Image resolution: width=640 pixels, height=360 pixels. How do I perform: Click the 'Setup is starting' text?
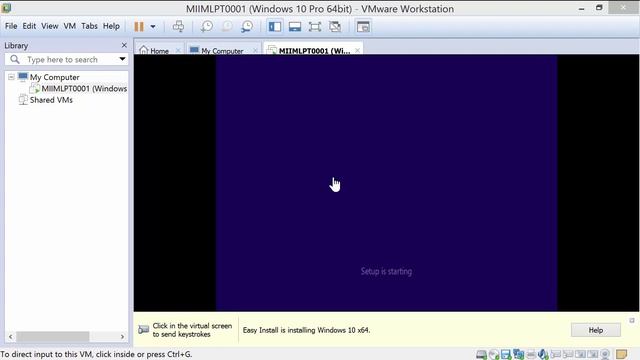(386, 271)
